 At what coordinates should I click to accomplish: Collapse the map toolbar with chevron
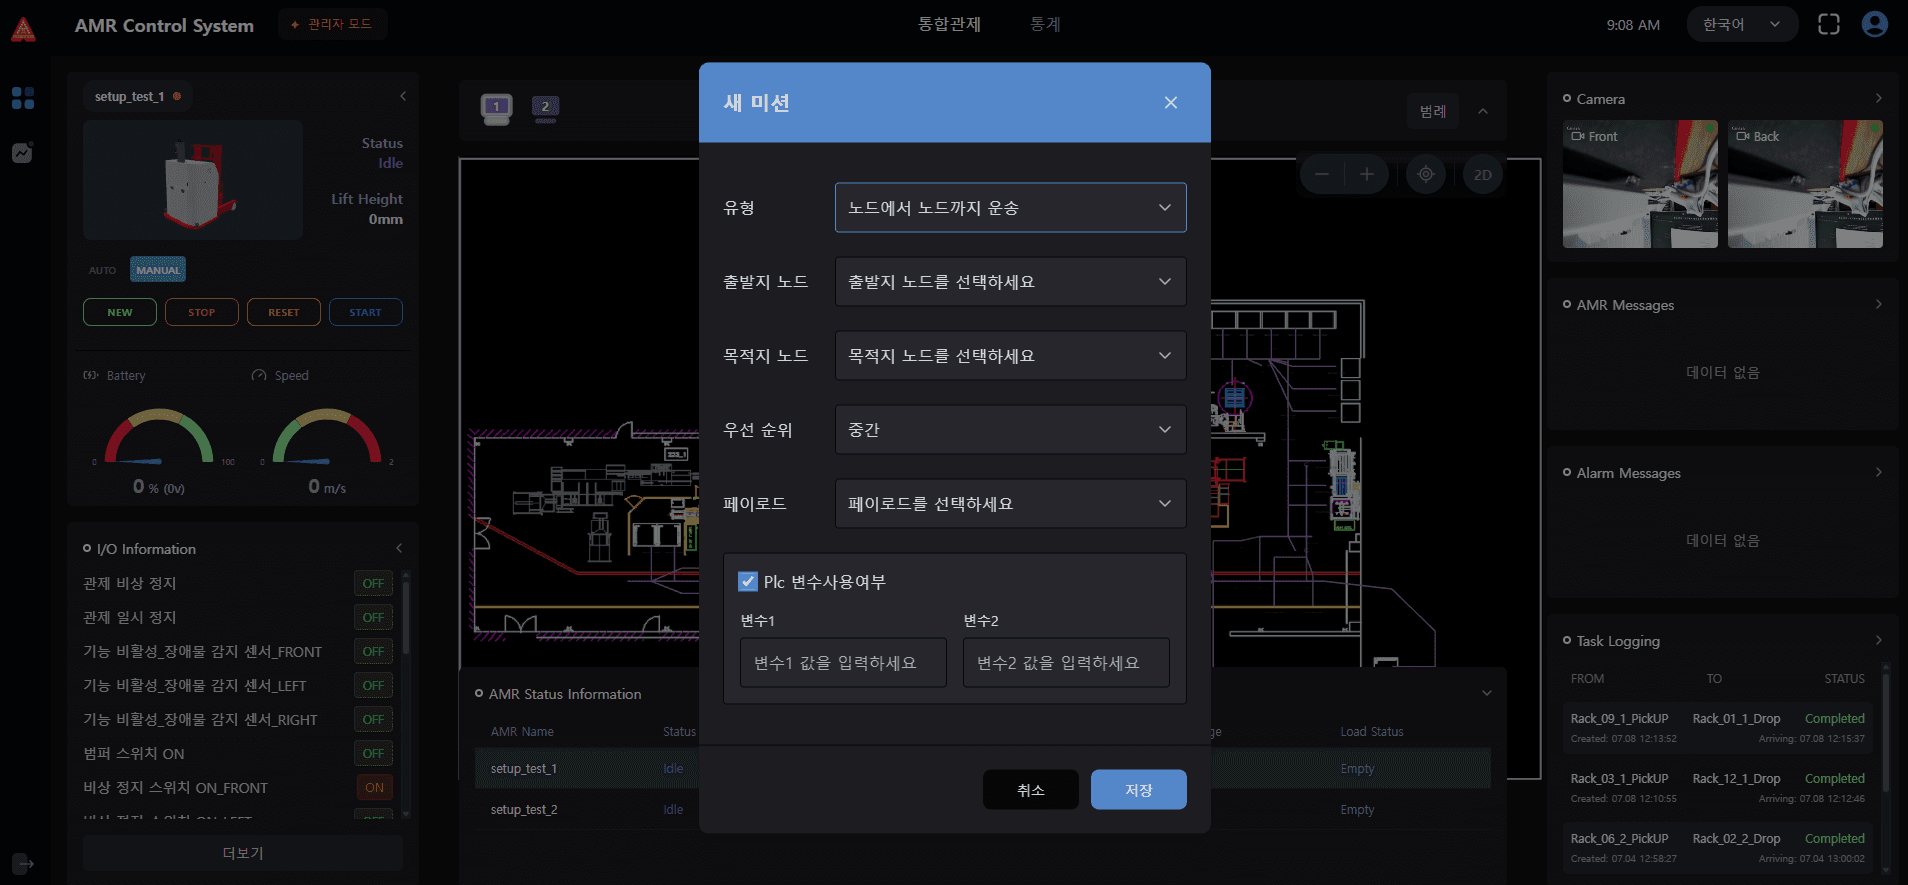[1482, 111]
